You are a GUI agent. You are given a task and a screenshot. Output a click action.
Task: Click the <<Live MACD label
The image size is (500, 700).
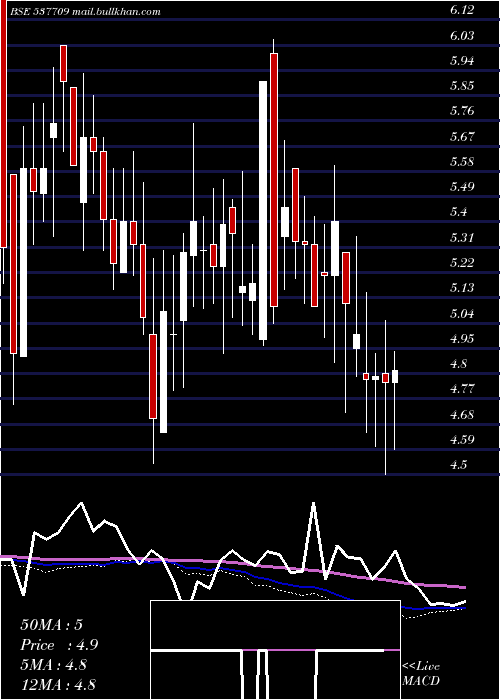click(421, 674)
